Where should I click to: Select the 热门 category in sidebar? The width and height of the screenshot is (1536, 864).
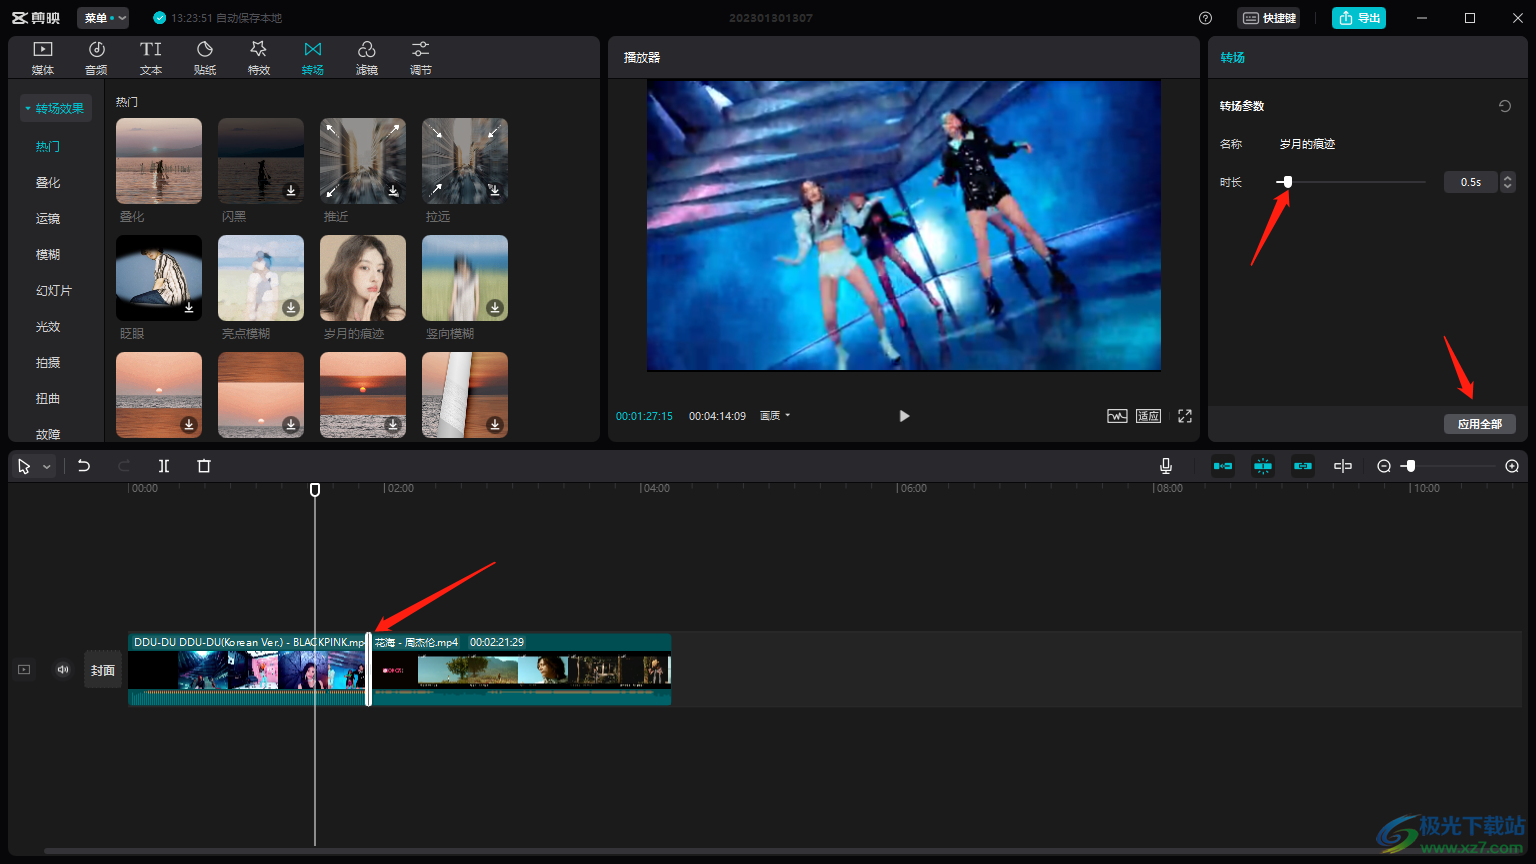click(x=48, y=146)
